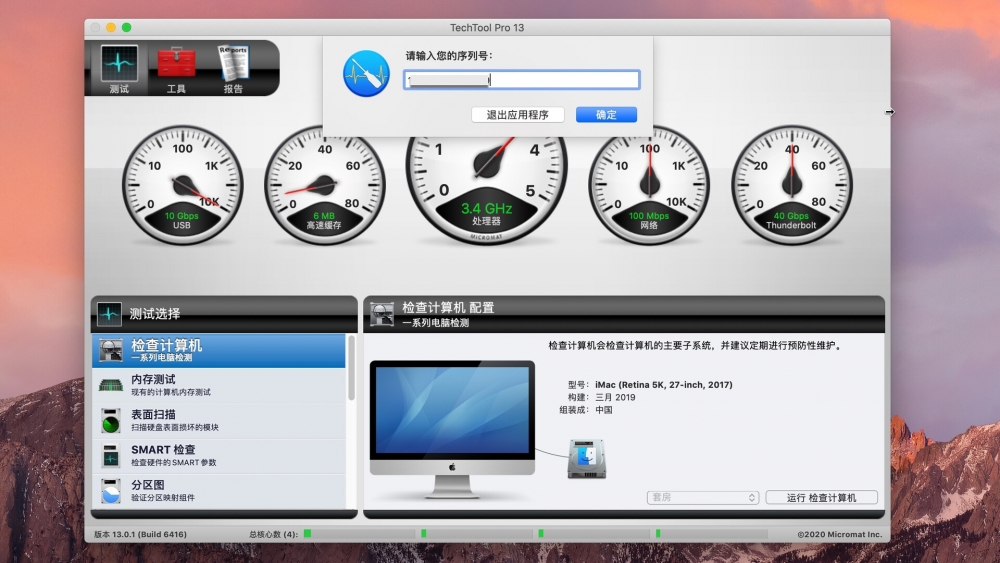Open the 套房 dropdown menu
The image size is (1000, 563).
click(x=703, y=497)
